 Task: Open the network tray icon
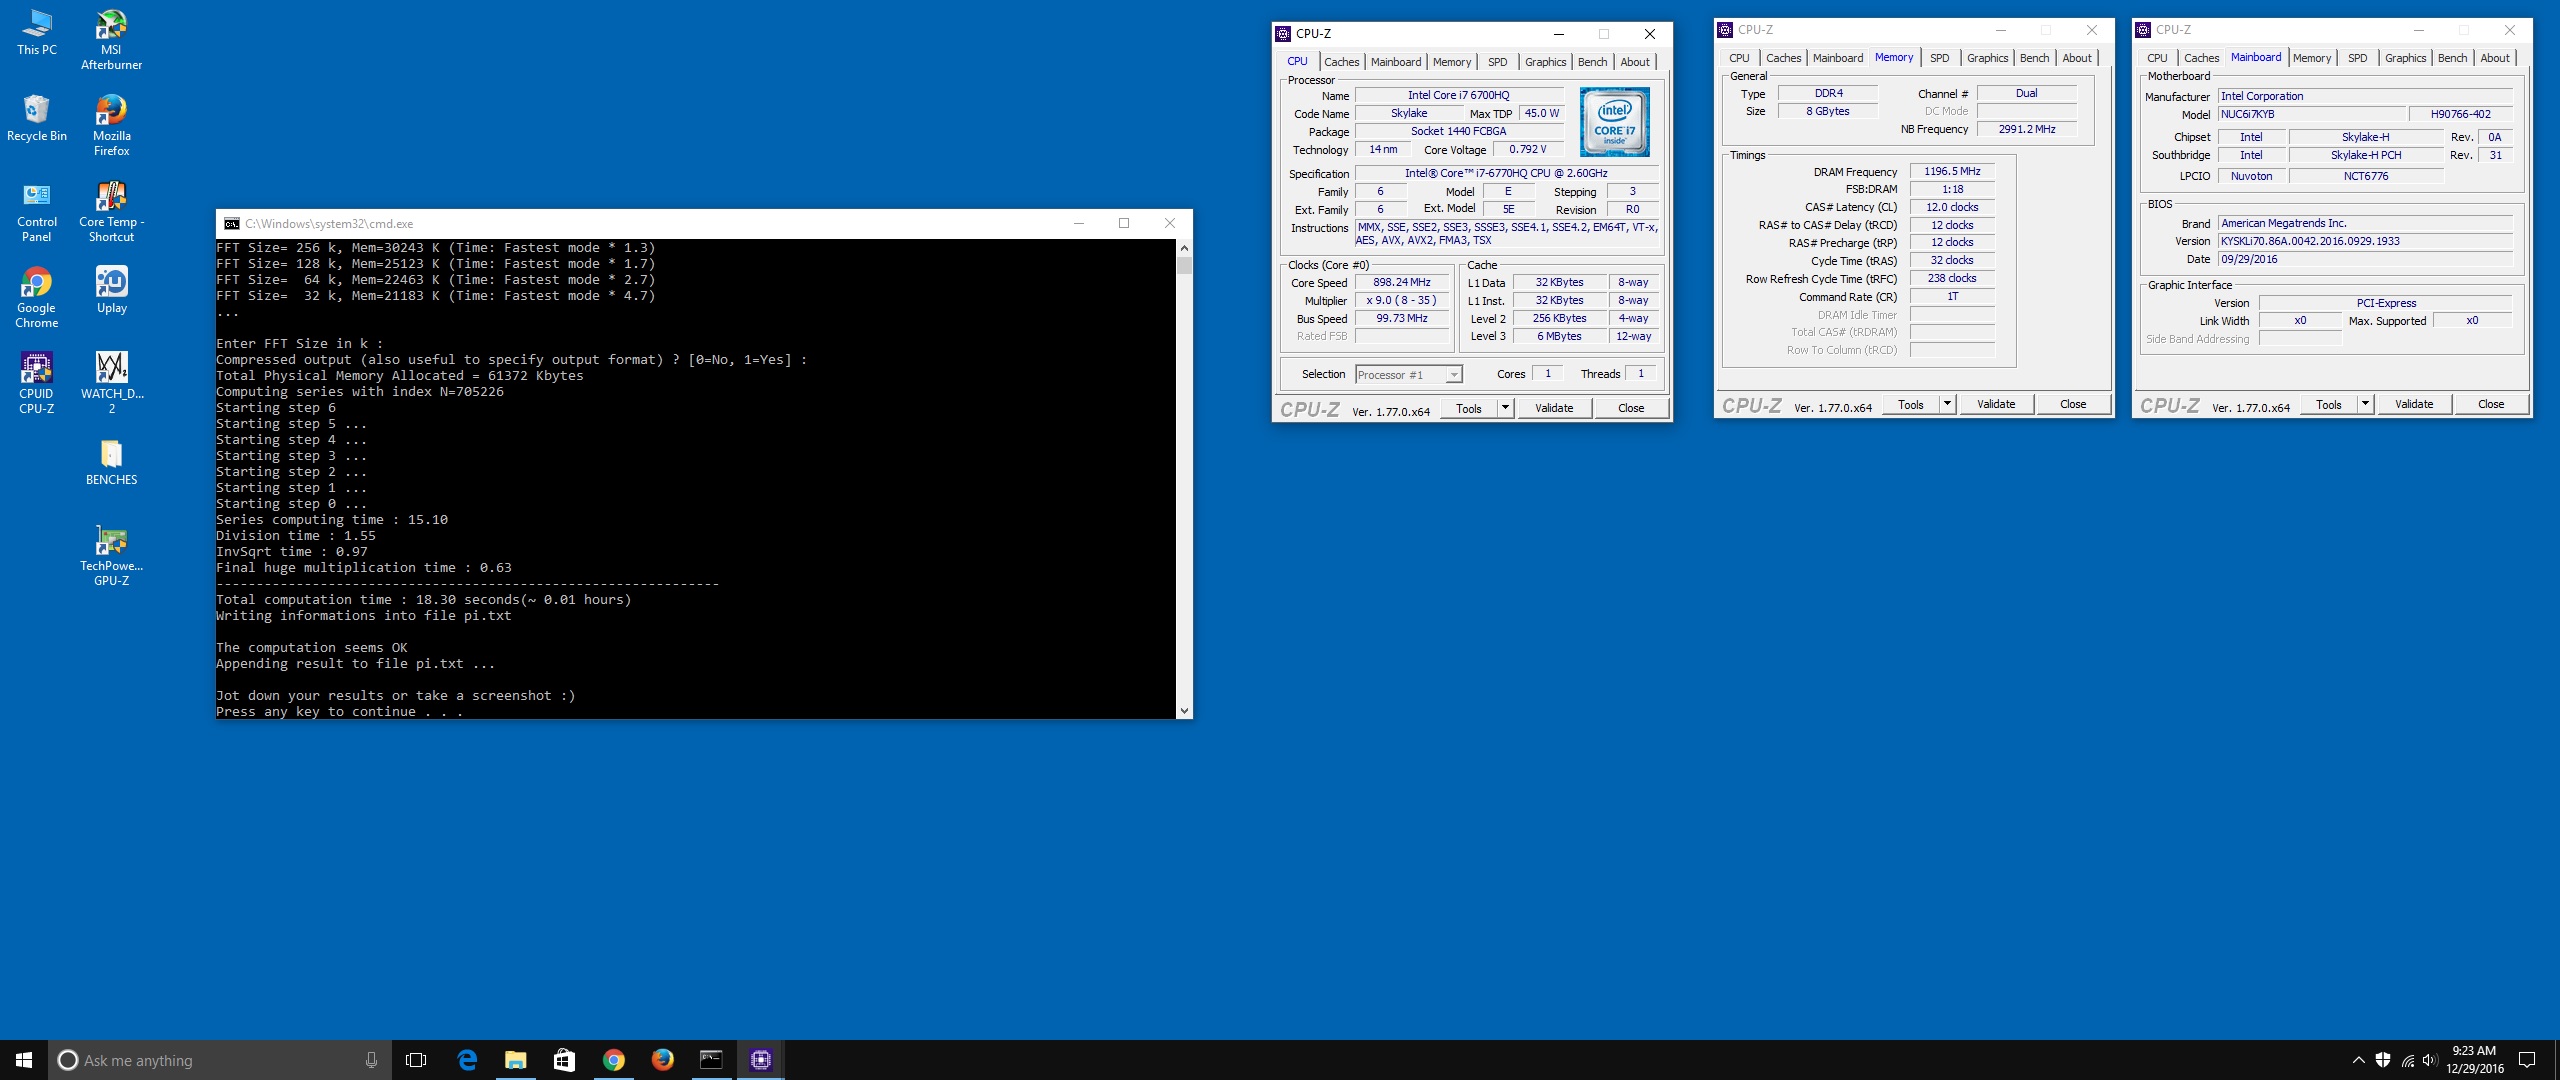[2407, 1060]
